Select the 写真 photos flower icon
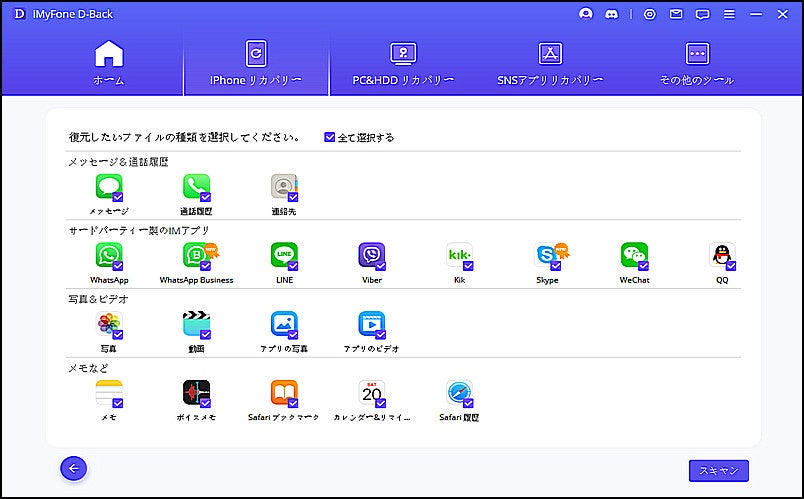Image resolution: width=804 pixels, height=499 pixels. coord(109,324)
